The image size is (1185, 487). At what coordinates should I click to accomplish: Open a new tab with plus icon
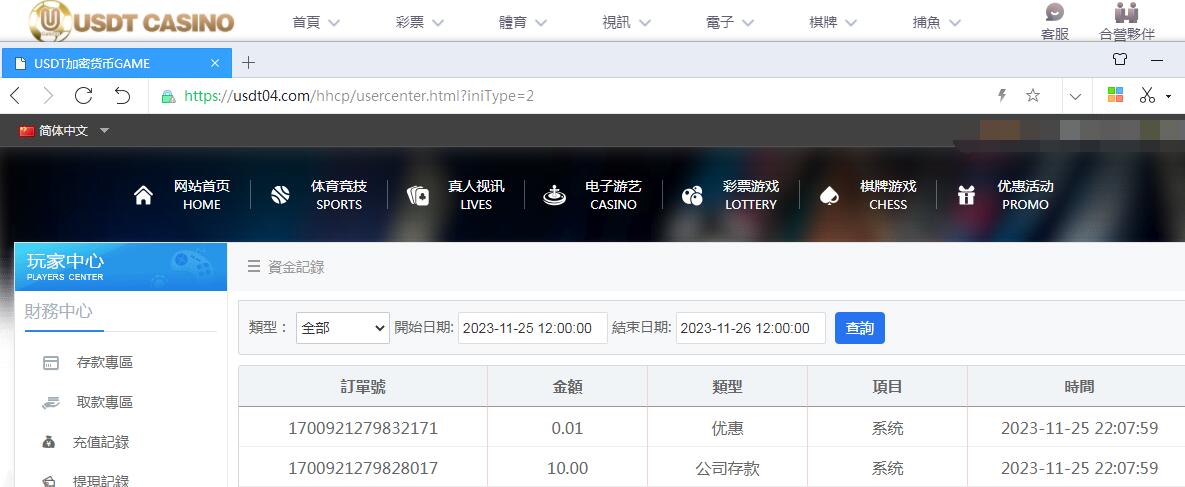[248, 63]
